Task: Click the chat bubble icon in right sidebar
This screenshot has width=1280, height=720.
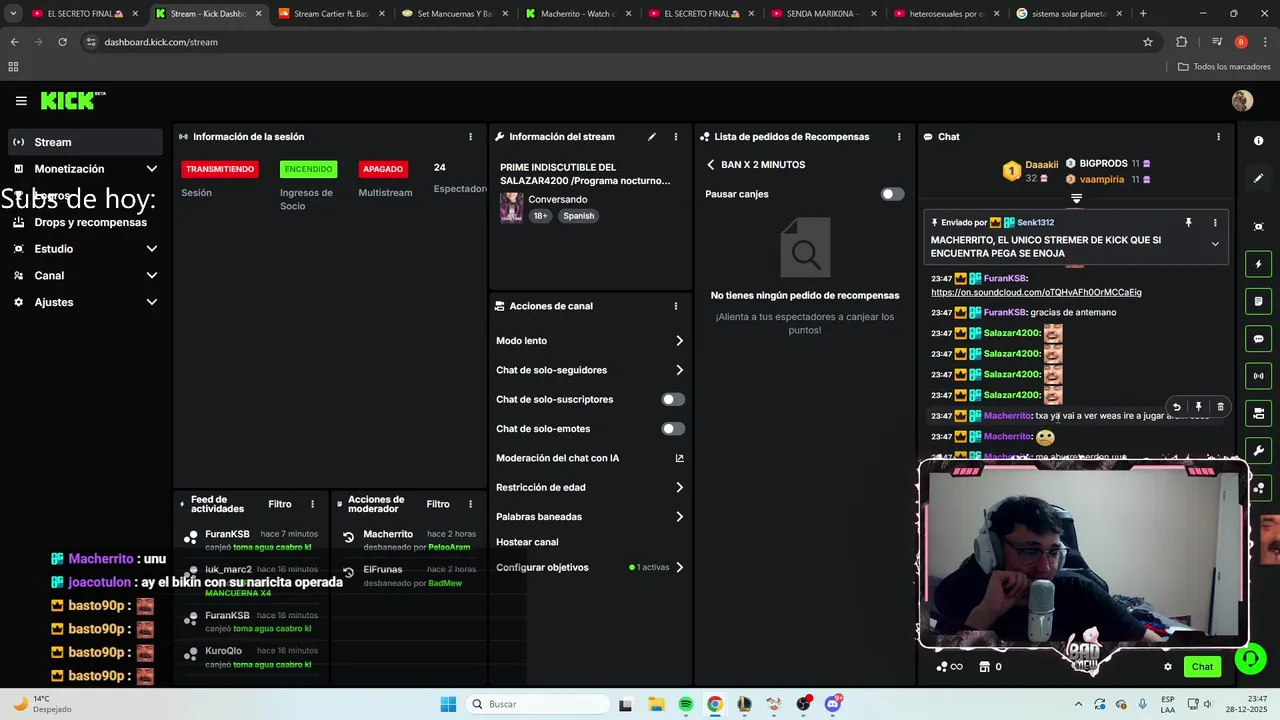Action: click(1258, 339)
